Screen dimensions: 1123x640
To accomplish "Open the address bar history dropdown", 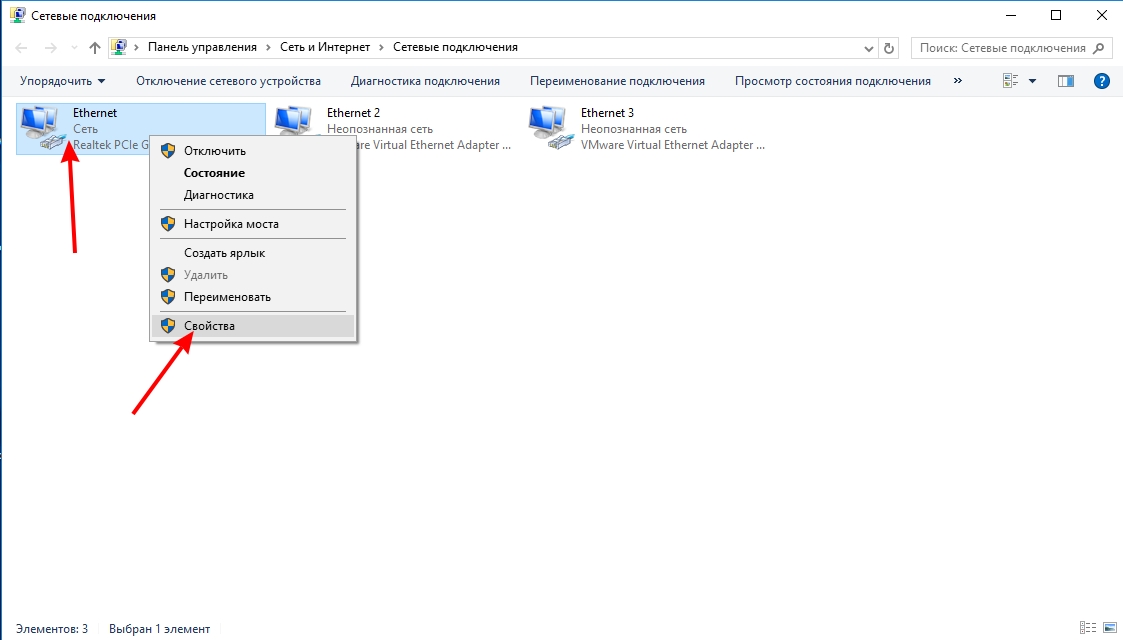I will click(x=868, y=47).
